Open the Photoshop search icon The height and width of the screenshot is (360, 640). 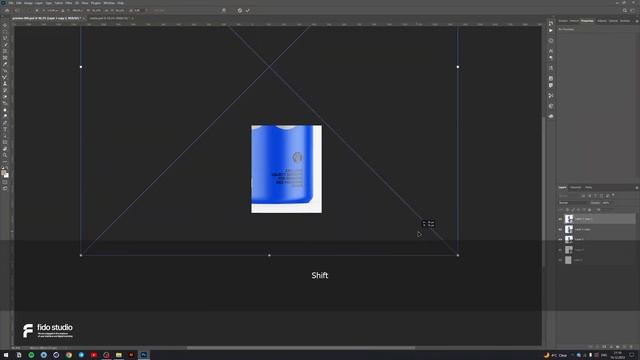pos(624,10)
